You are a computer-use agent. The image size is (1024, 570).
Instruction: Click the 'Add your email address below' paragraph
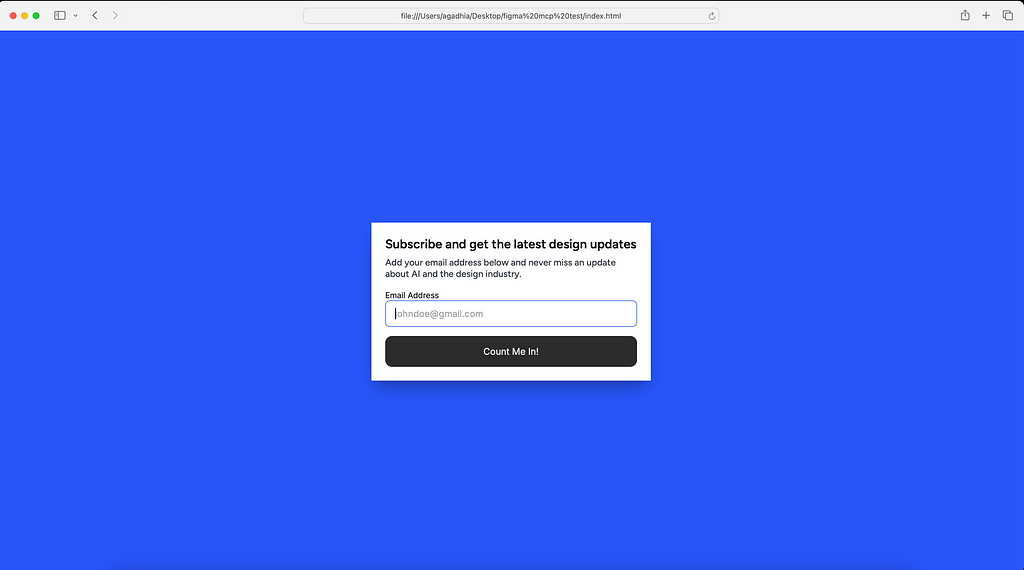pos(500,268)
